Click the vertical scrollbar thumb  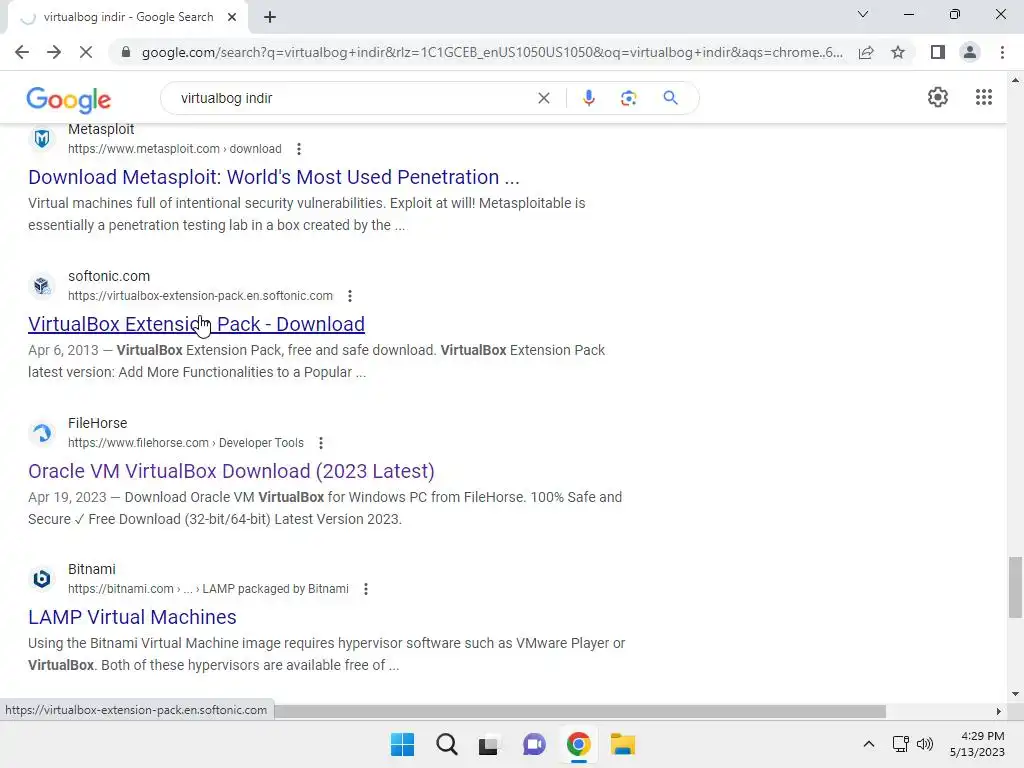coord(1015,586)
